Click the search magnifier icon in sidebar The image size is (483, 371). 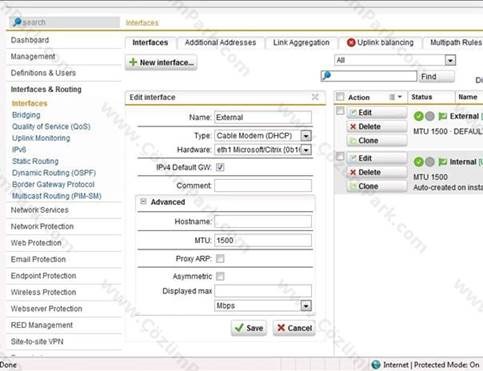point(16,22)
